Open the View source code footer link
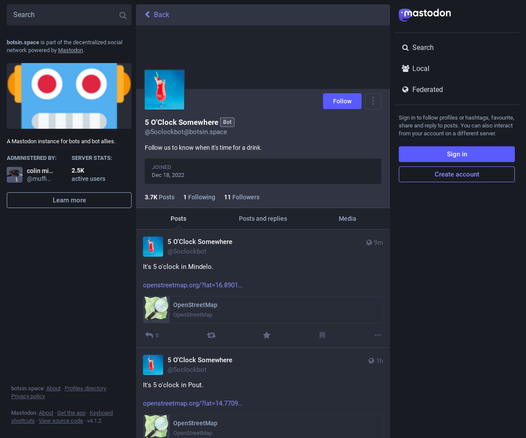 (61, 421)
